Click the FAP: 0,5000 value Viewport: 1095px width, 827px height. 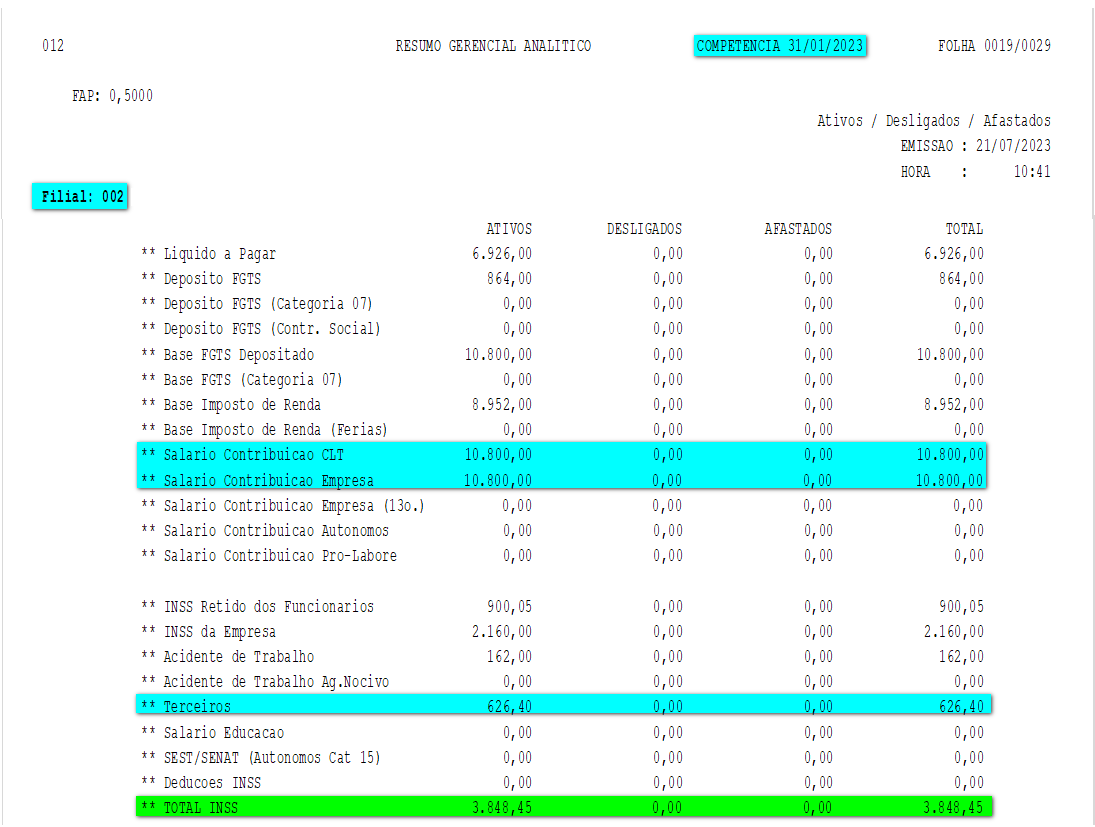[112, 96]
